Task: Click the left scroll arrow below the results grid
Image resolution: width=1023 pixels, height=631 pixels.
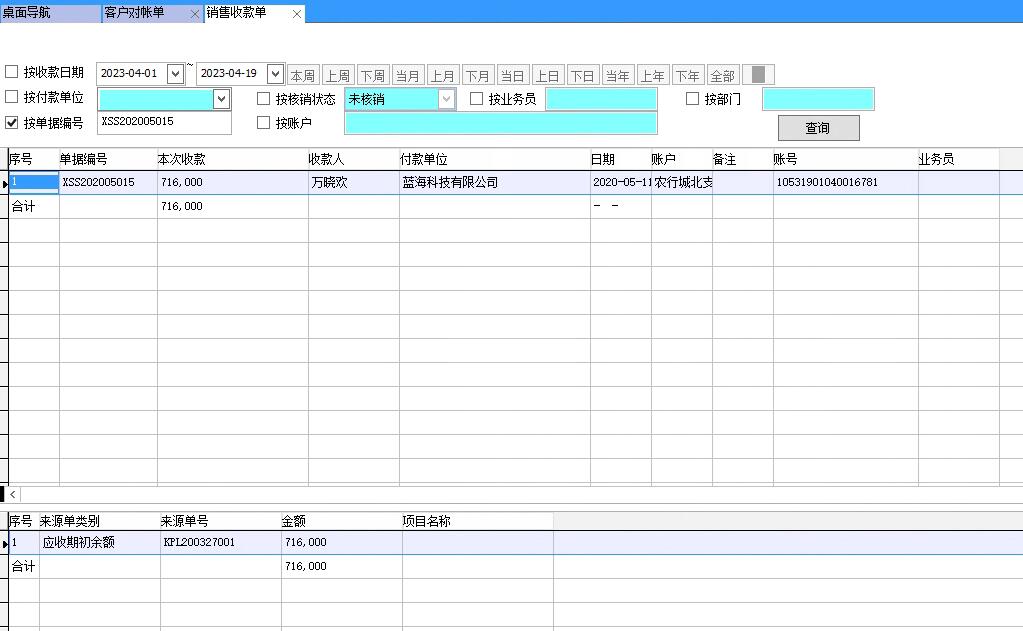Action: (13, 494)
